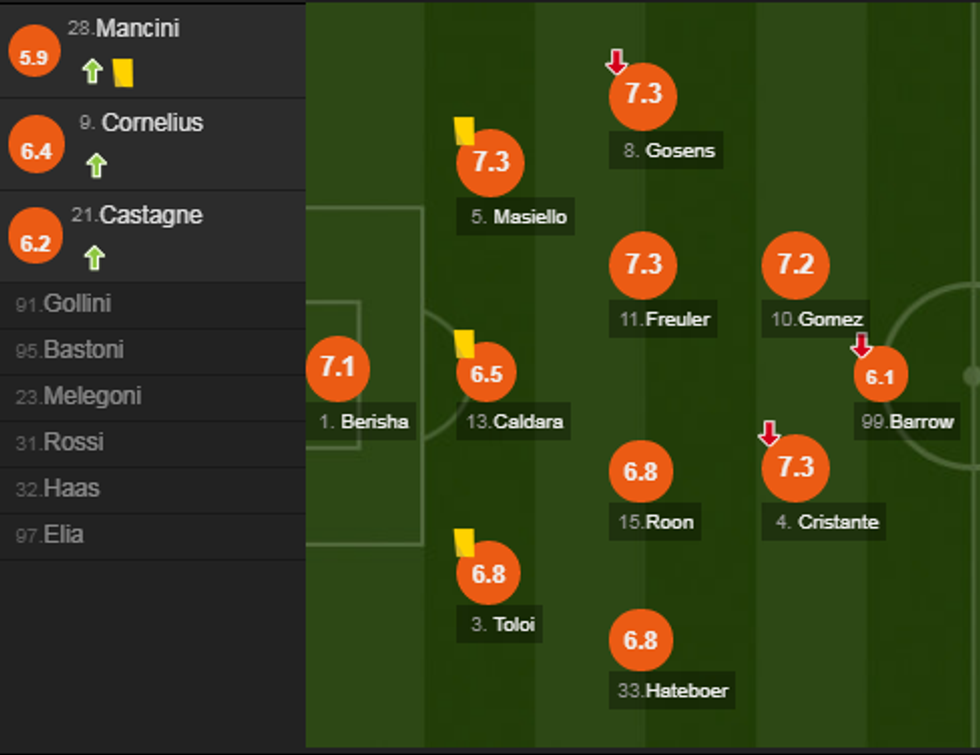980x755 pixels.
Task: Click Mancini's green substitution arrow
Action: (92, 71)
